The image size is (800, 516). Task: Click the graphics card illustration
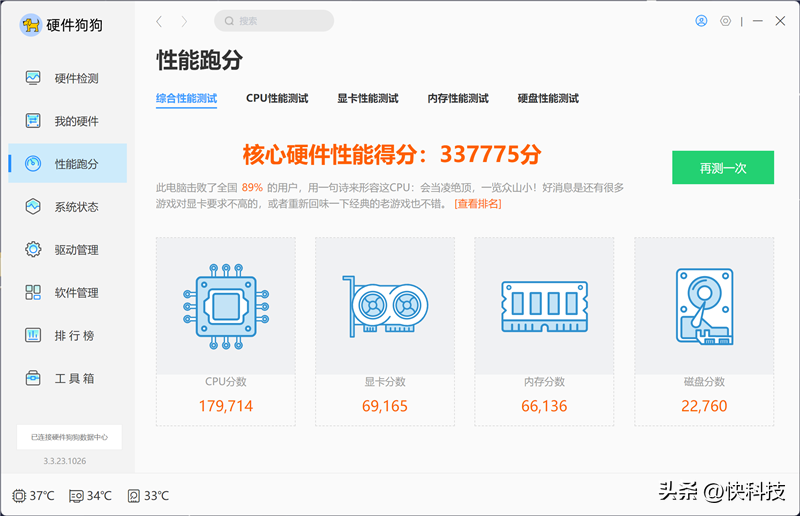coord(385,306)
